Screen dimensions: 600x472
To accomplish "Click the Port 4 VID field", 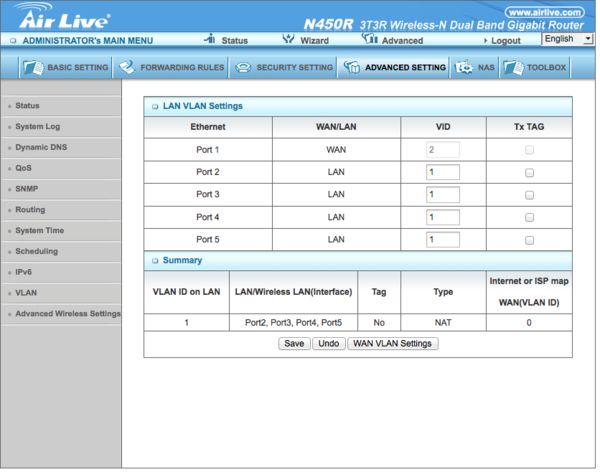I will [x=443, y=217].
